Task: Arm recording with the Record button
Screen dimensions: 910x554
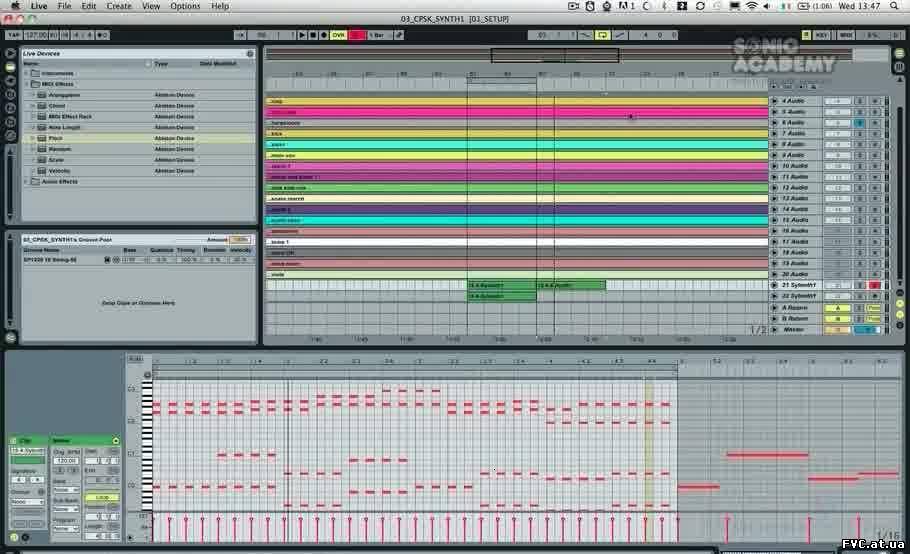Action: click(324, 35)
